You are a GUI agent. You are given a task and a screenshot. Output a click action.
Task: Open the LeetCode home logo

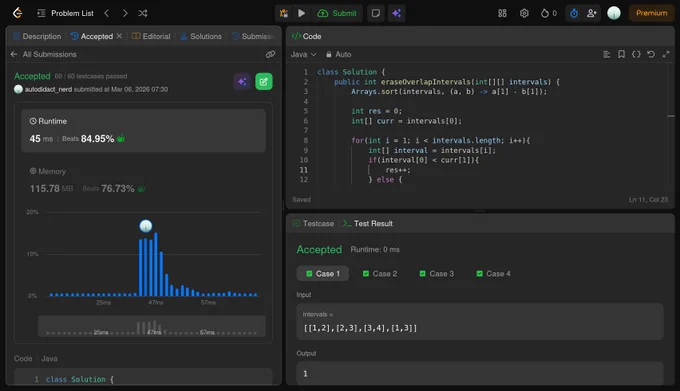[17, 13]
